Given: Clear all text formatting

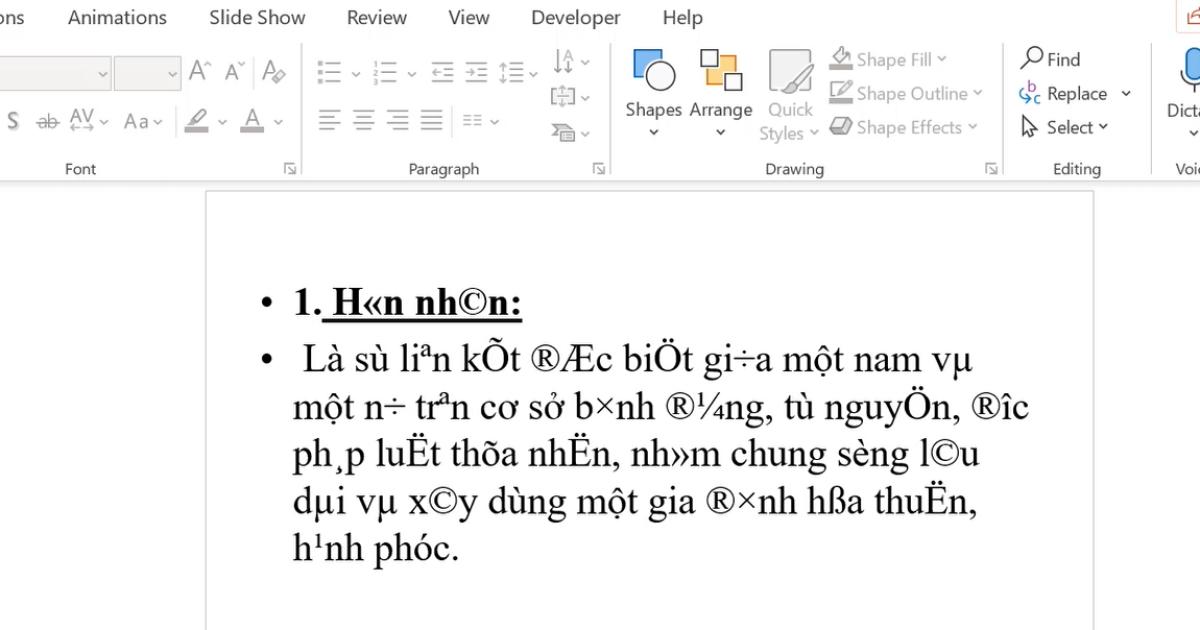Looking at the screenshot, I should [x=273, y=72].
